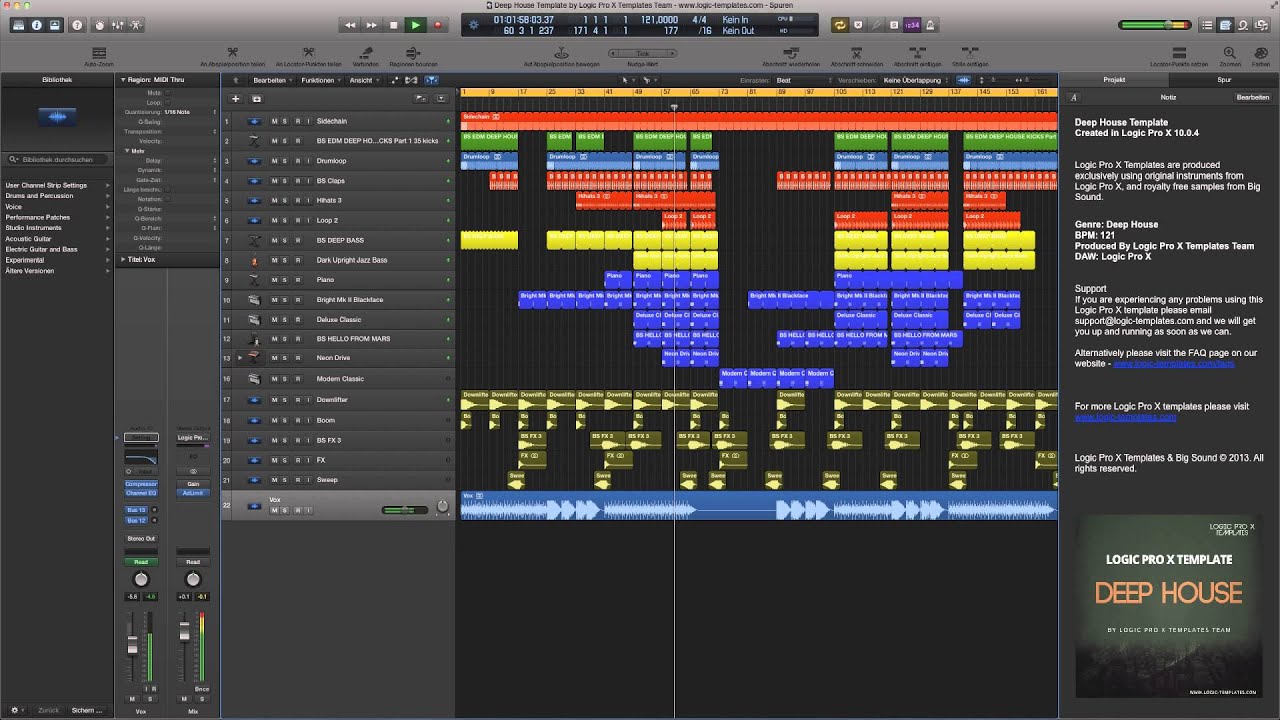Toggle the Note Pad icon
The width and height of the screenshot is (1280, 720).
(x=1227, y=25)
